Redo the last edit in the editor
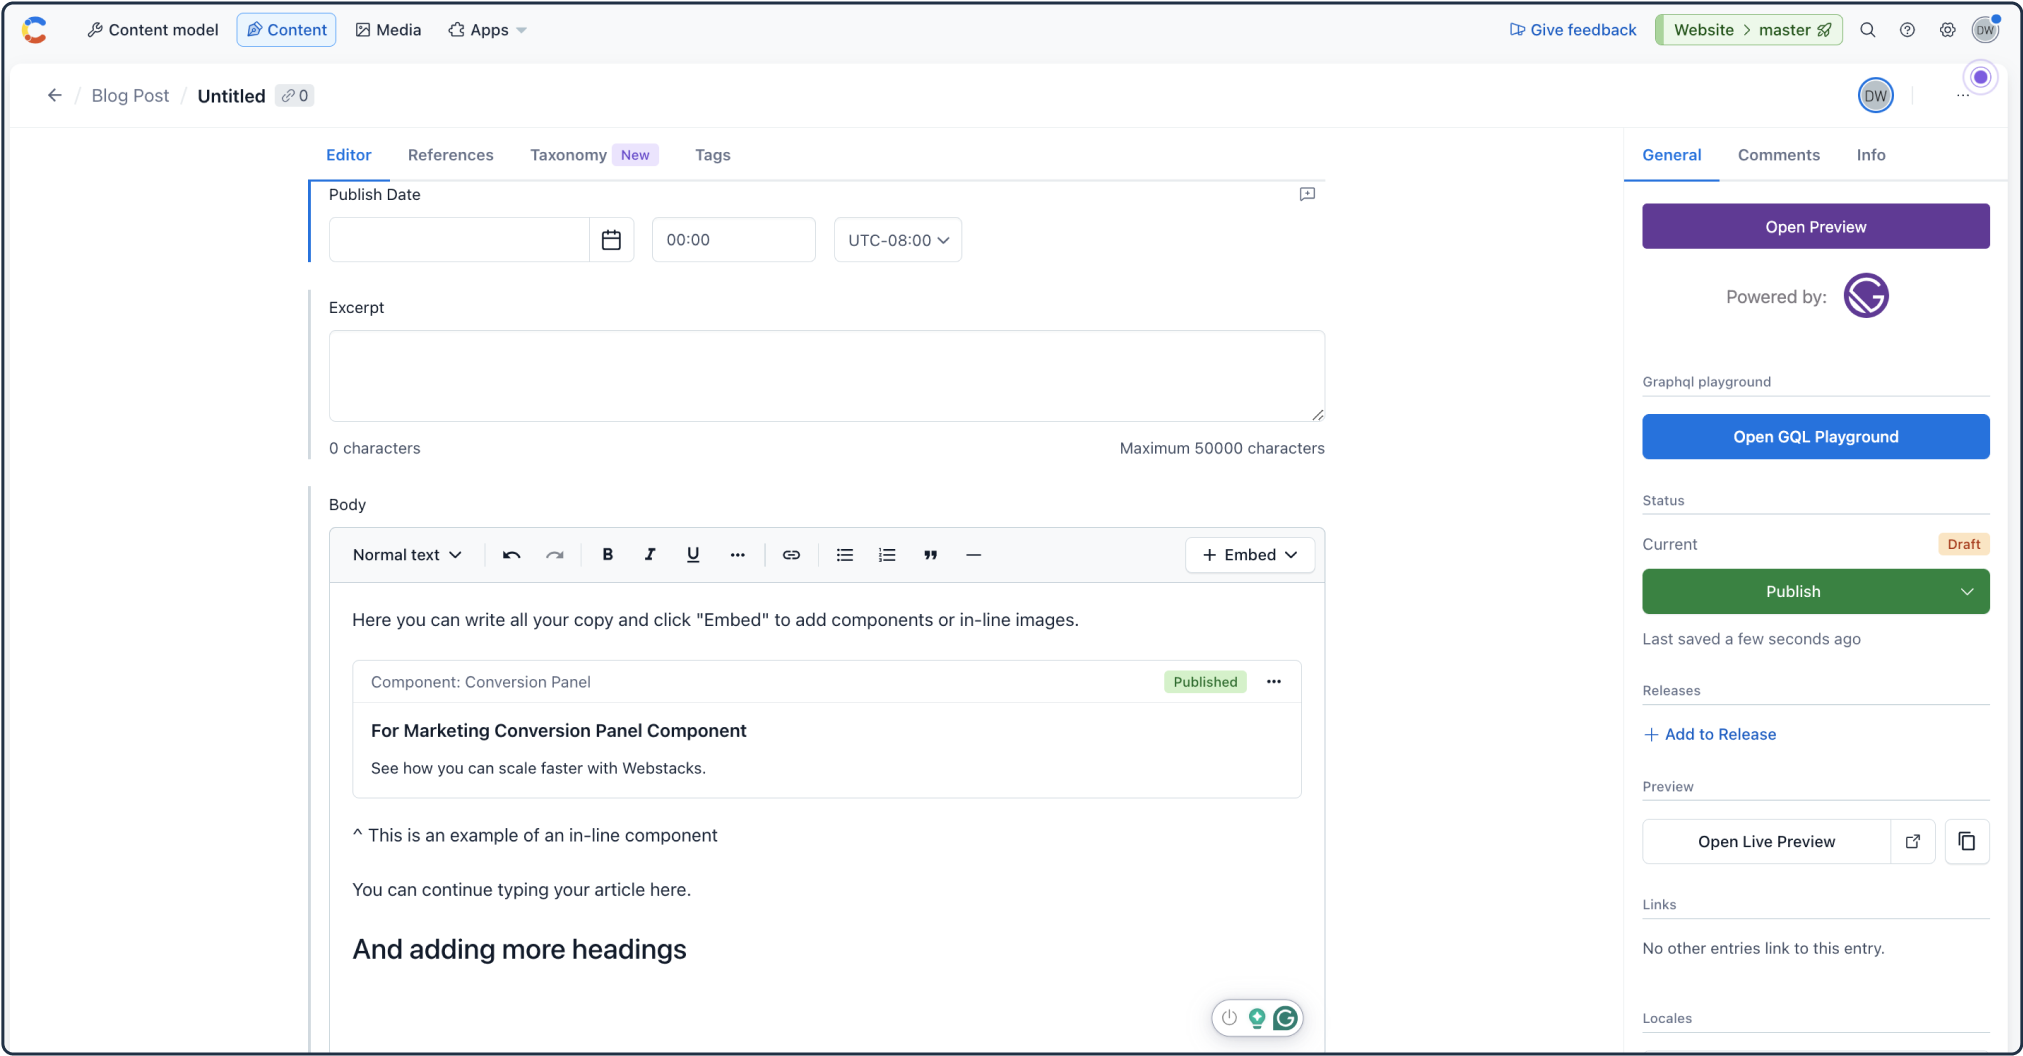The image size is (2023, 1056). (554, 555)
